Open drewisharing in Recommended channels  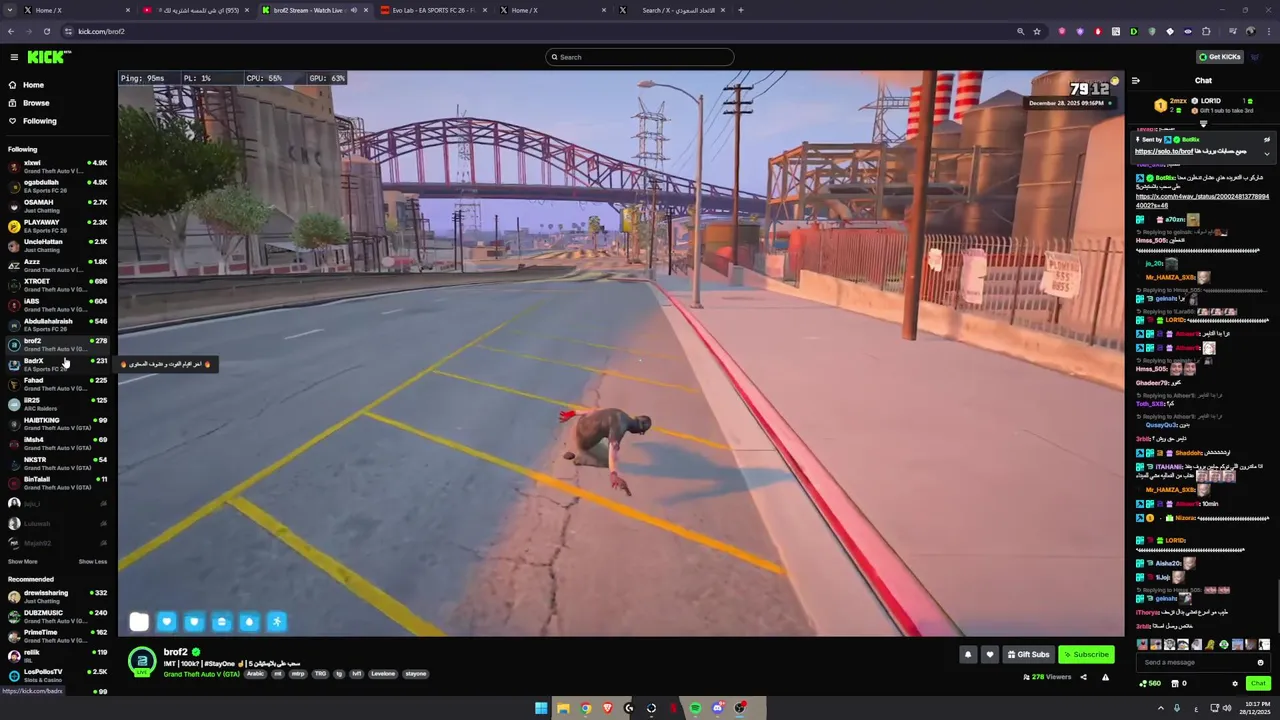point(57,596)
